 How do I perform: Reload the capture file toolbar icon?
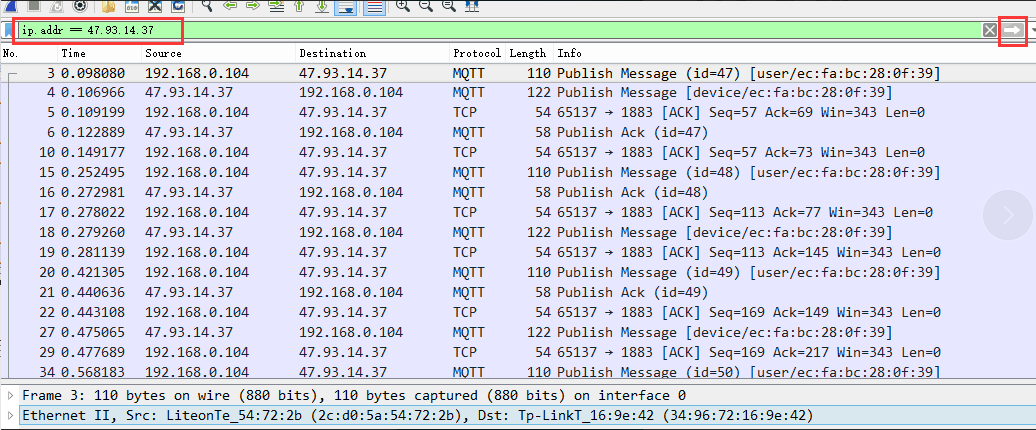click(178, 6)
